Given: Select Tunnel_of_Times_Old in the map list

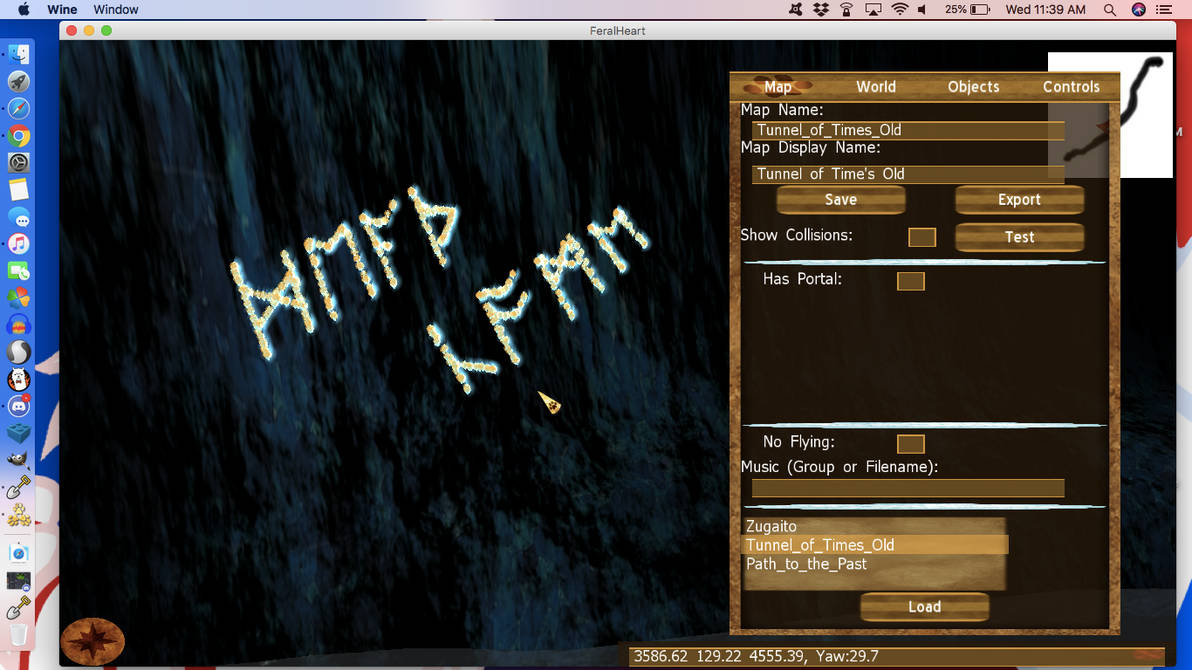Looking at the screenshot, I should 874,545.
